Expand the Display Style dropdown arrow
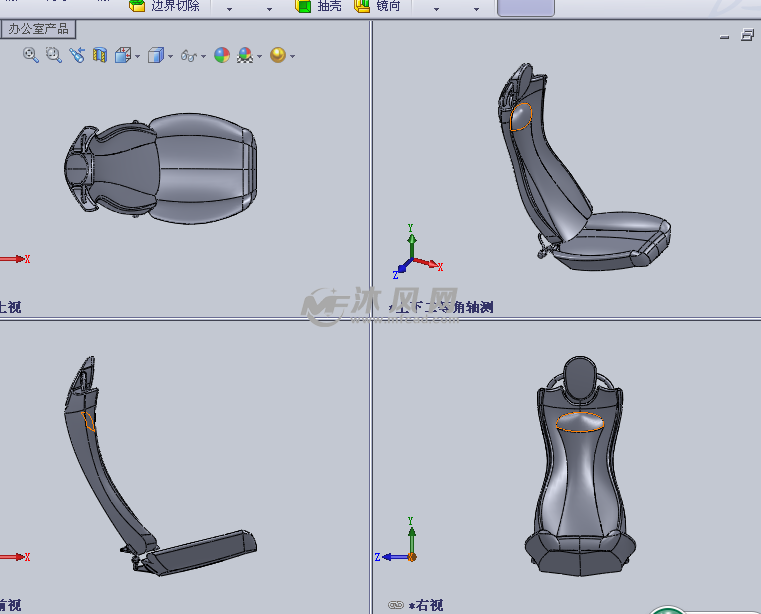The height and width of the screenshot is (614, 761). (170, 56)
